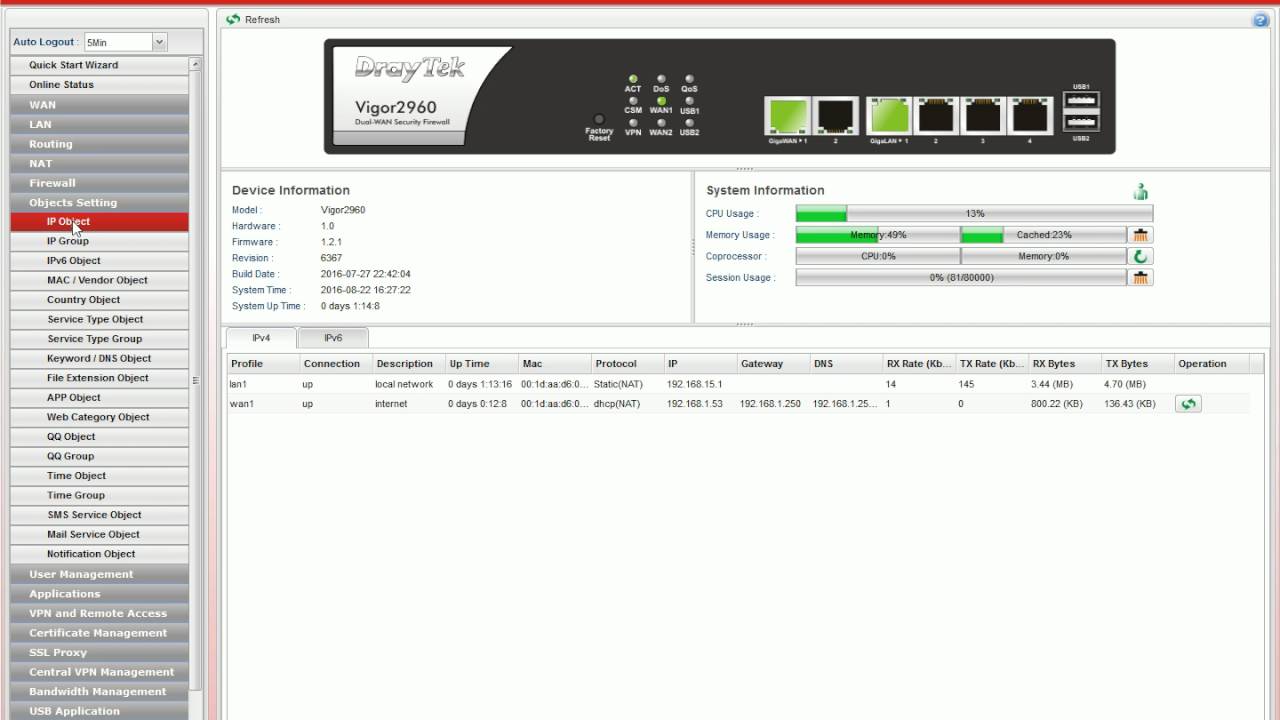
Task: Click the ACT LED indicator
Action: [633, 78]
